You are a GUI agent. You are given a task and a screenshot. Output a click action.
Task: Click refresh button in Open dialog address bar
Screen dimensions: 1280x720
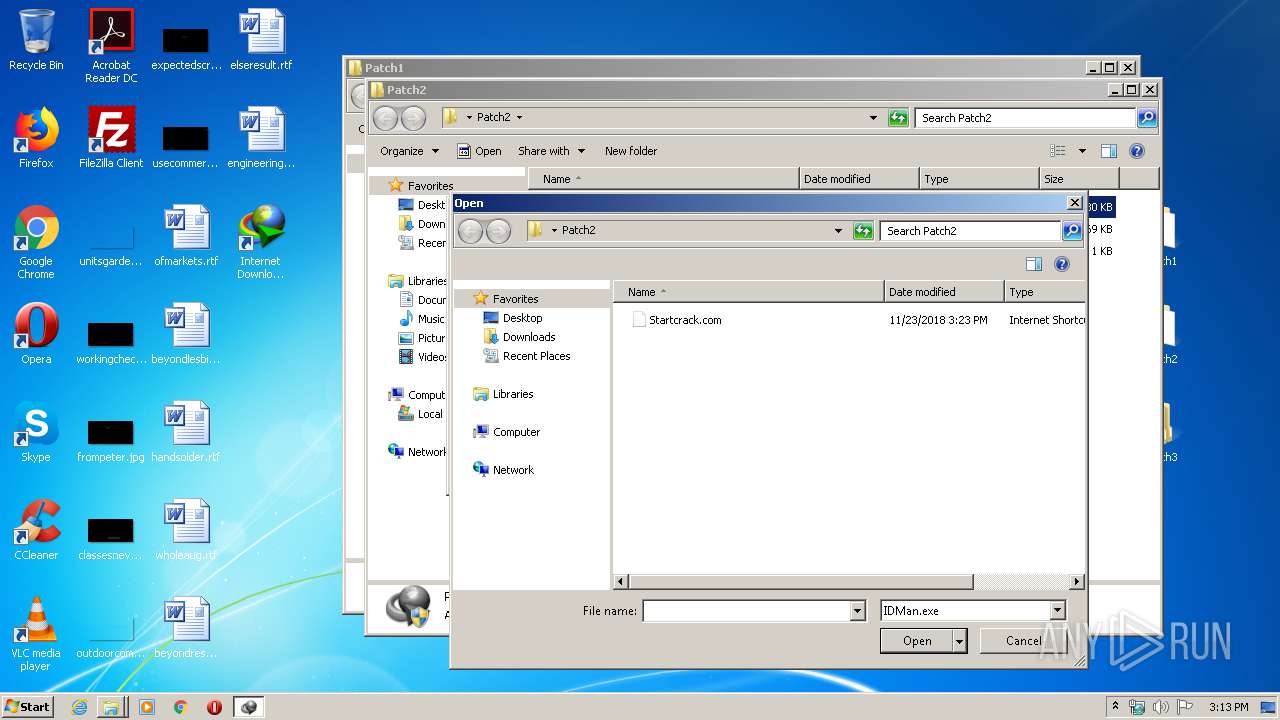pos(863,231)
